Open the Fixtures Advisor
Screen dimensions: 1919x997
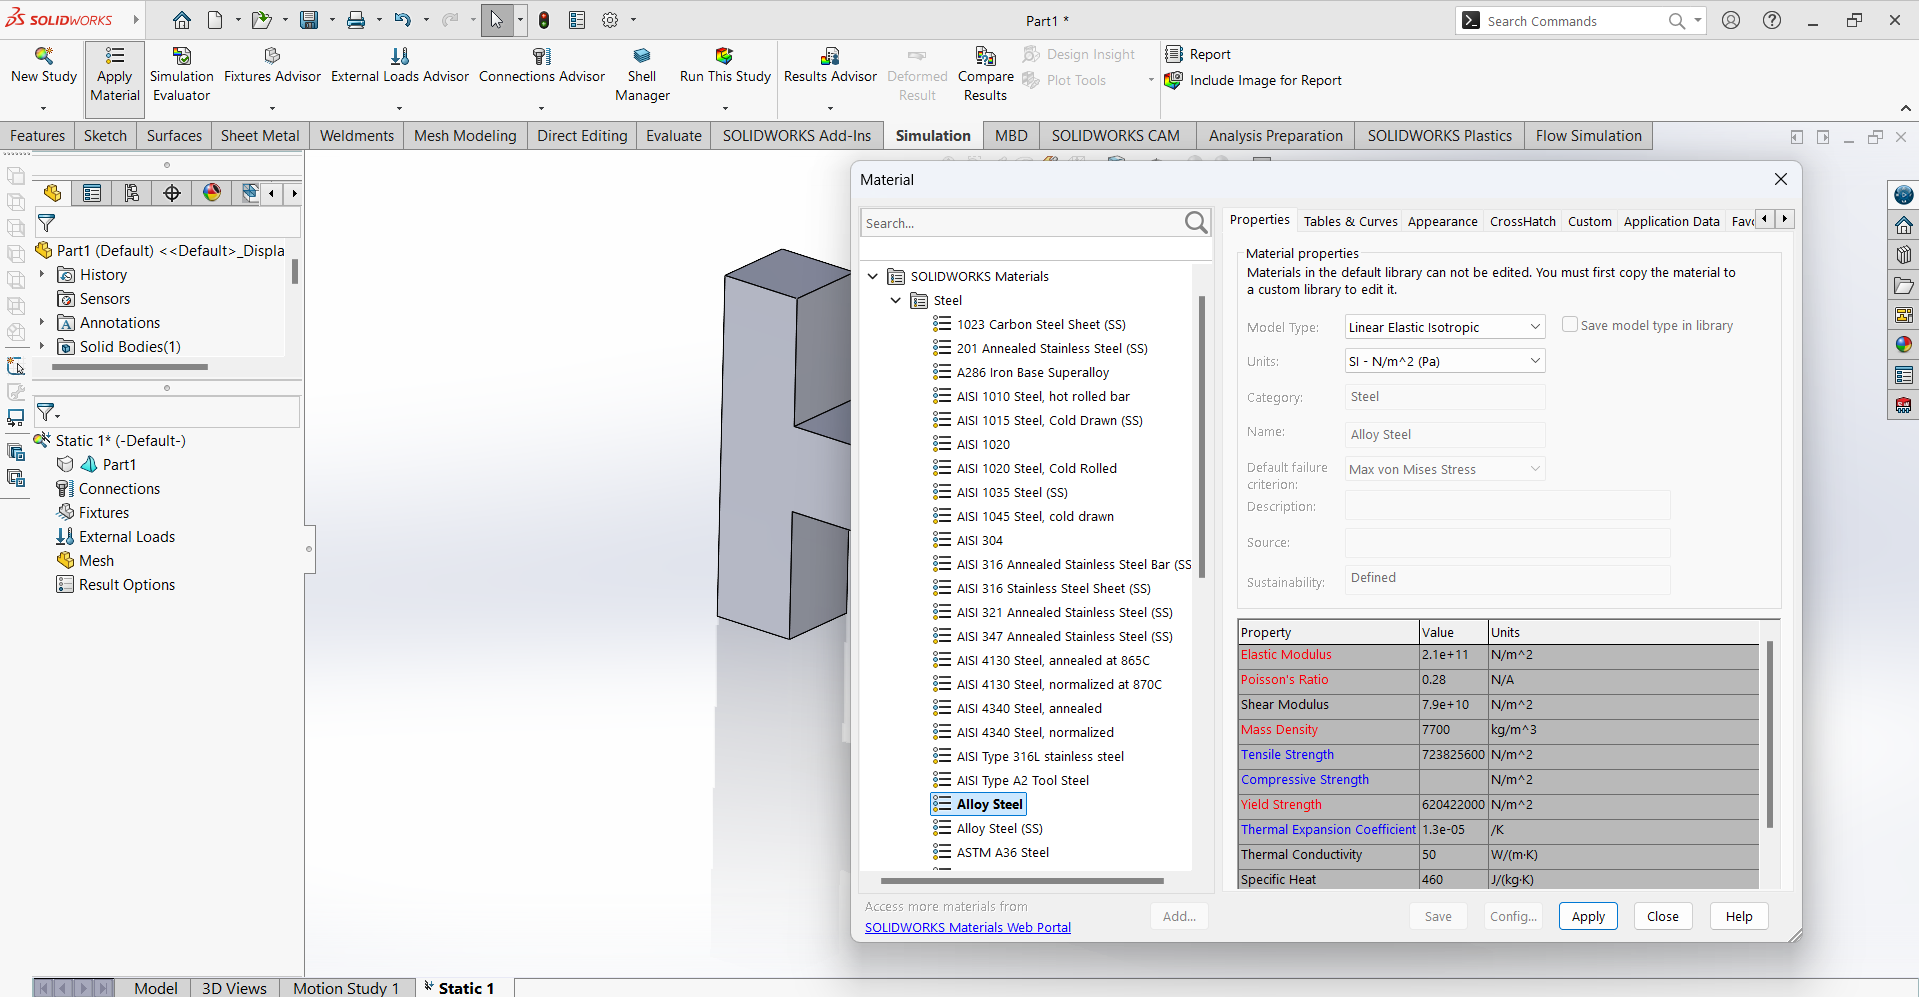[x=272, y=66]
